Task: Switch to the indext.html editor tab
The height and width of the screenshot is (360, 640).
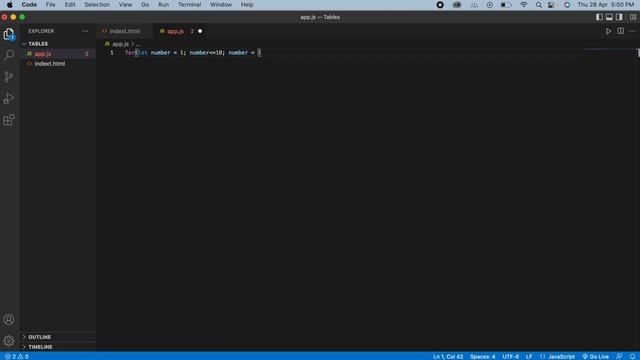Action: tap(124, 31)
